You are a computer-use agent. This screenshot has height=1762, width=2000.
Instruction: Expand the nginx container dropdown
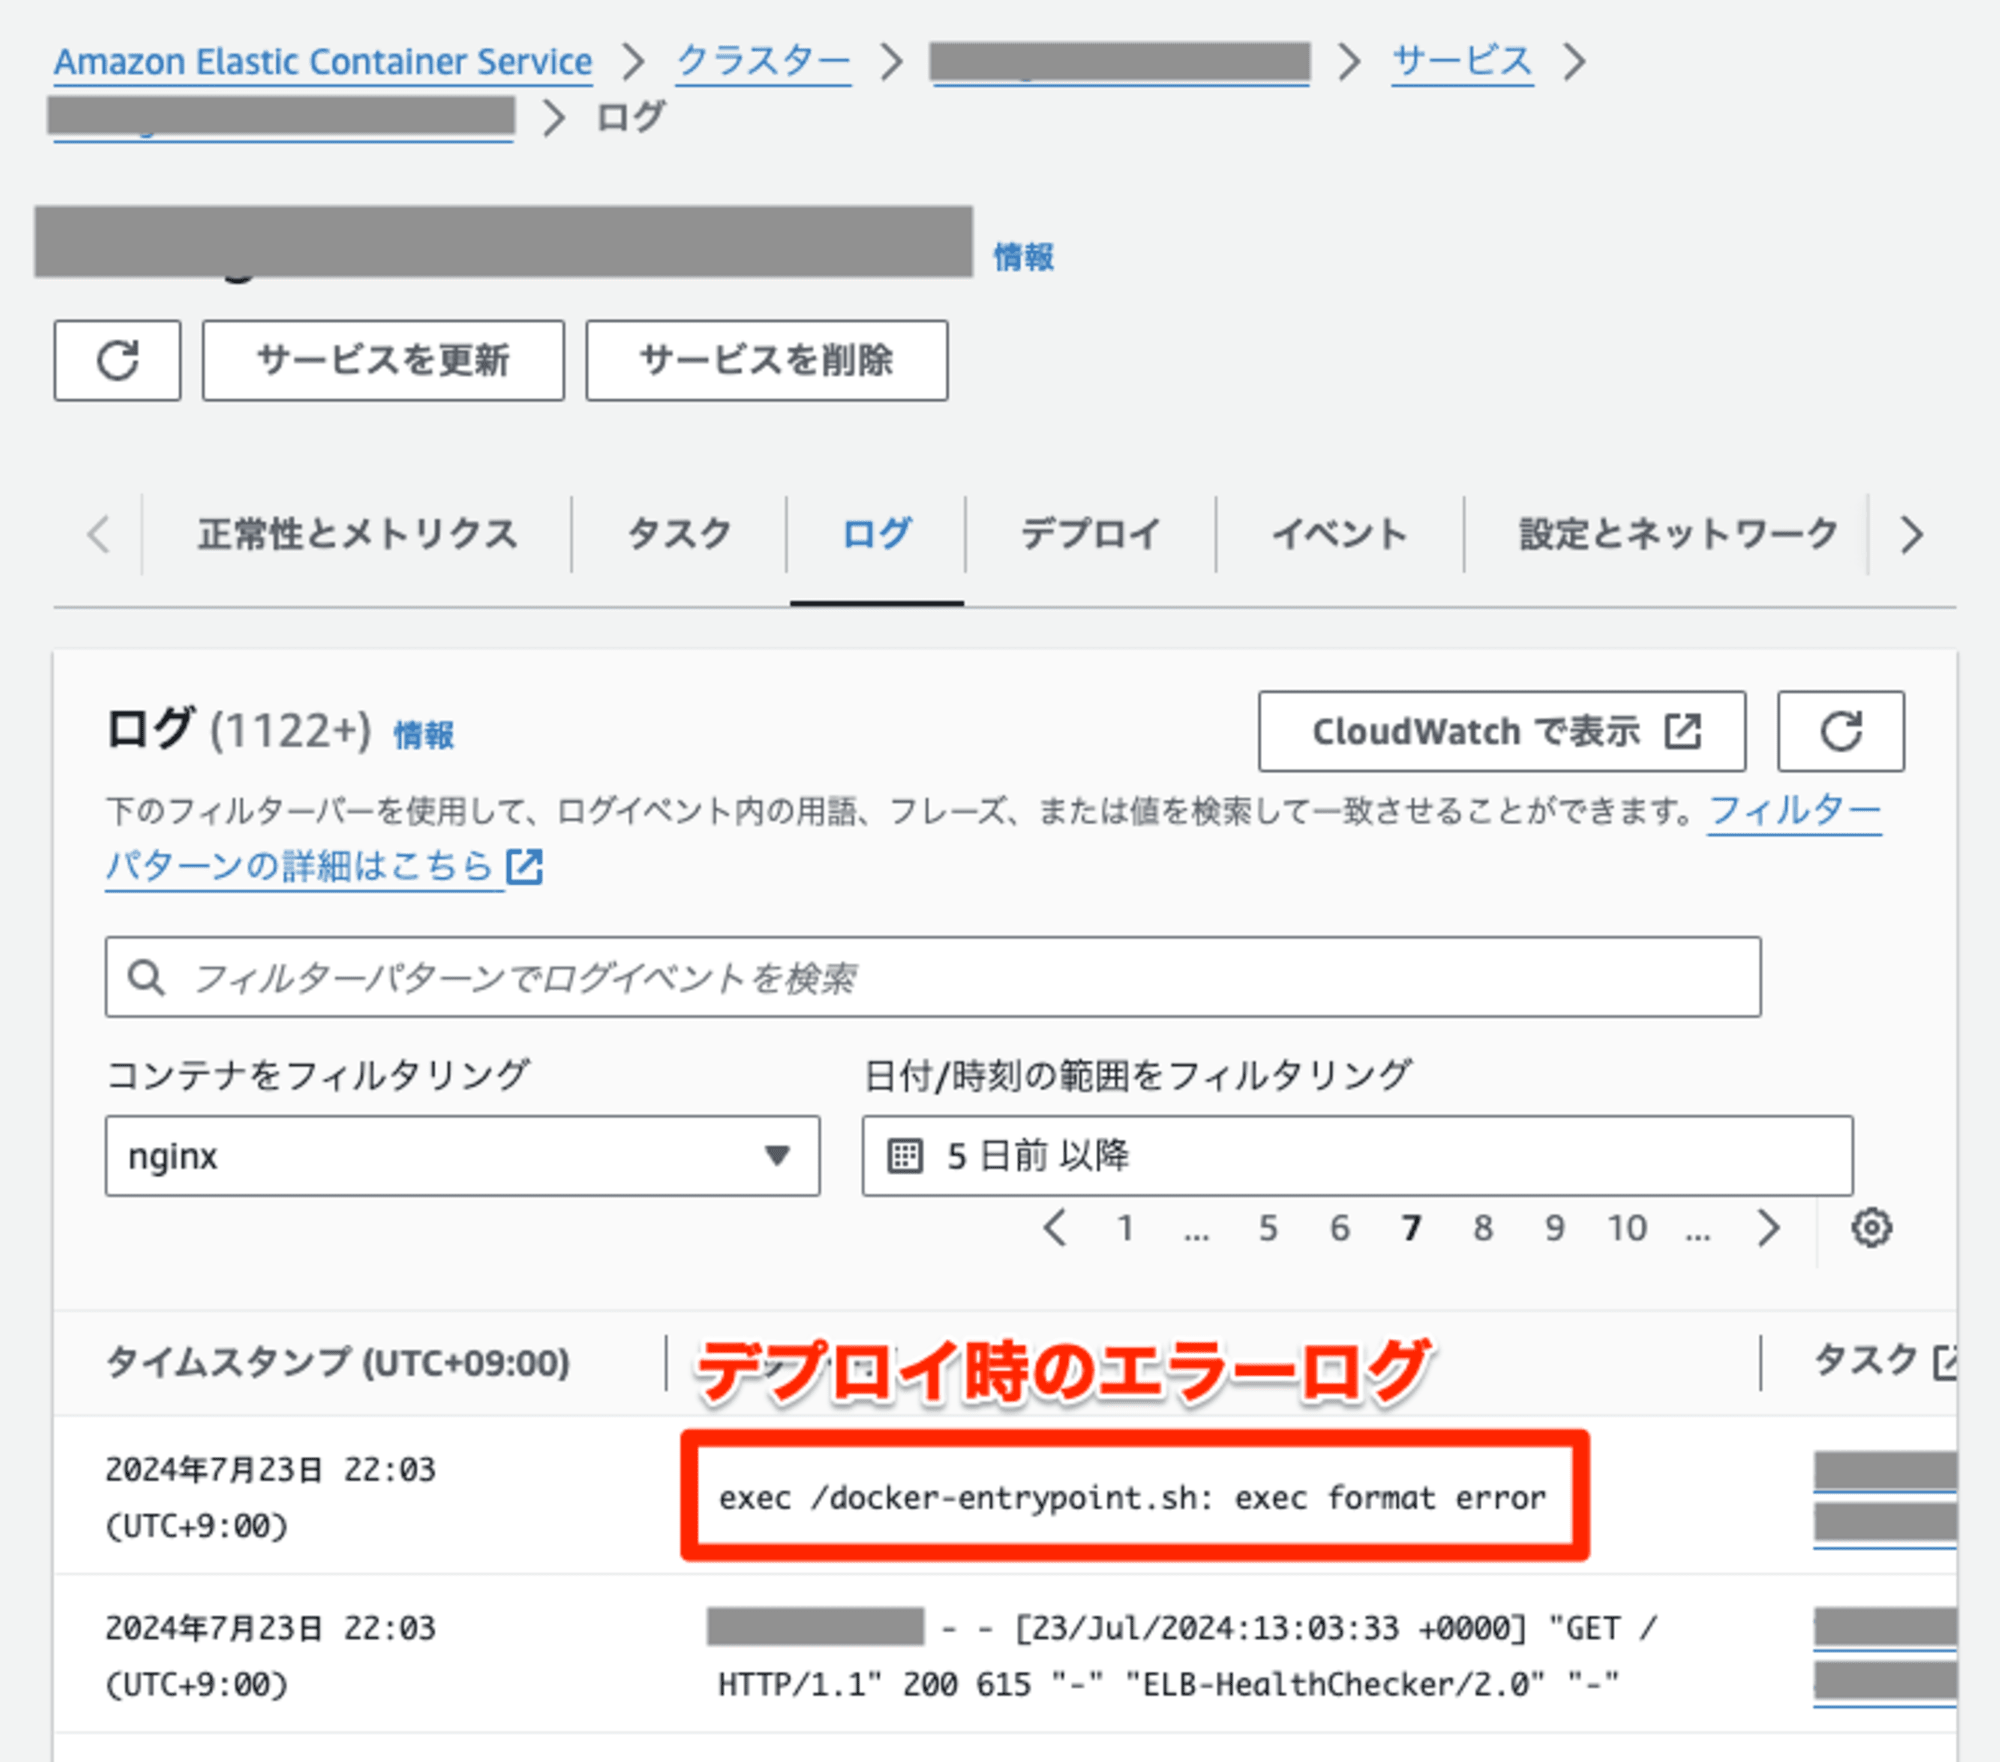coord(462,1156)
